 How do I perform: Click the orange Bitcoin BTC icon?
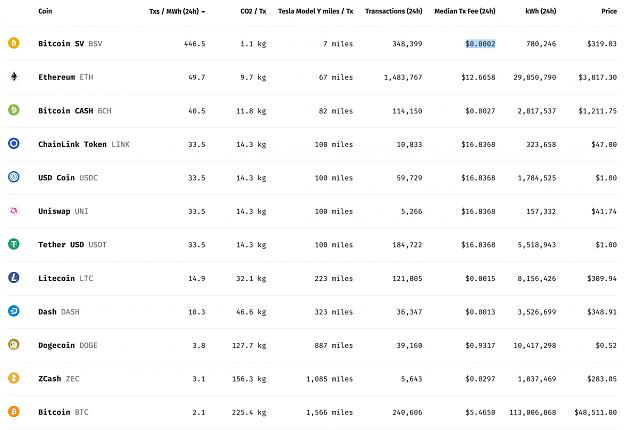[x=14, y=411]
